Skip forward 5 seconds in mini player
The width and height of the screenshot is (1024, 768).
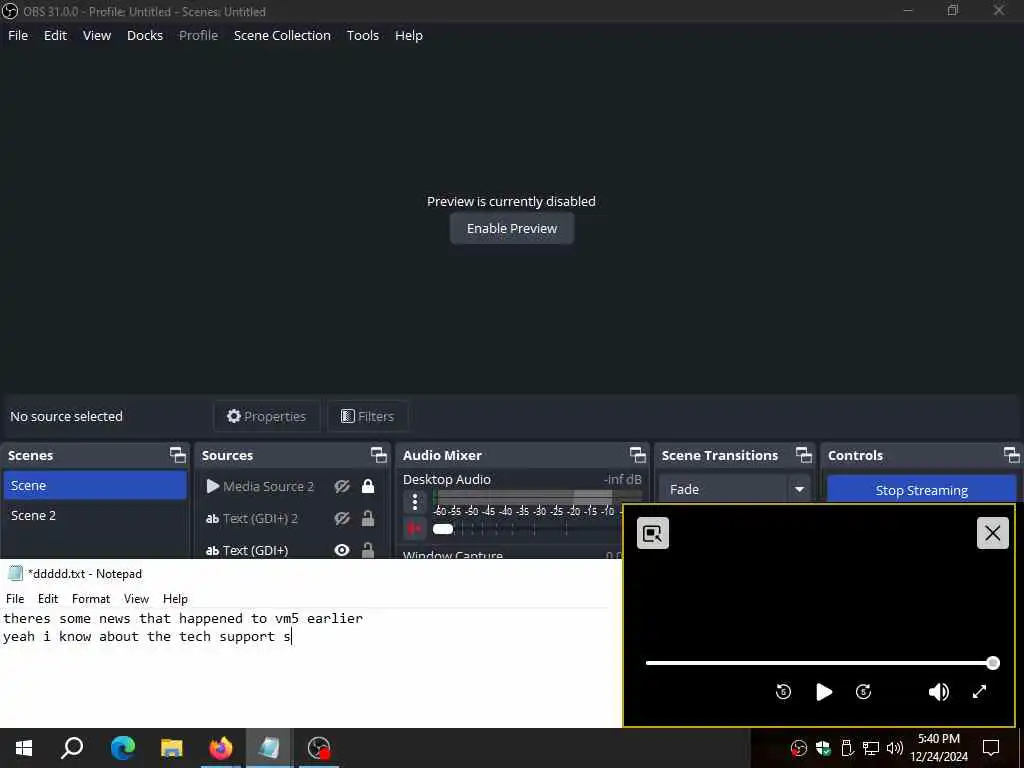(x=863, y=692)
